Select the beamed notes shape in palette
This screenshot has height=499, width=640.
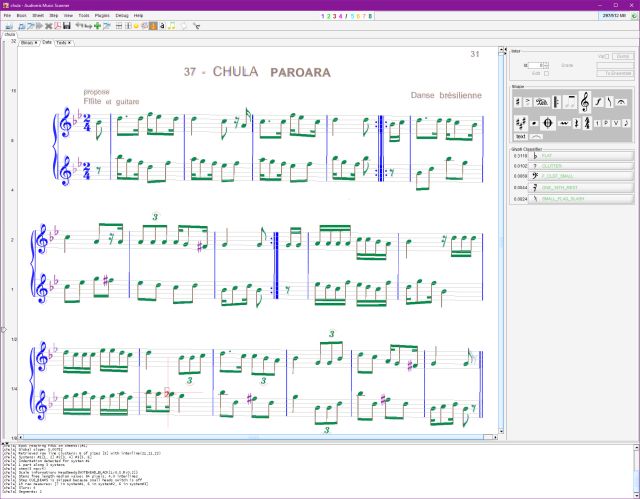point(570,102)
